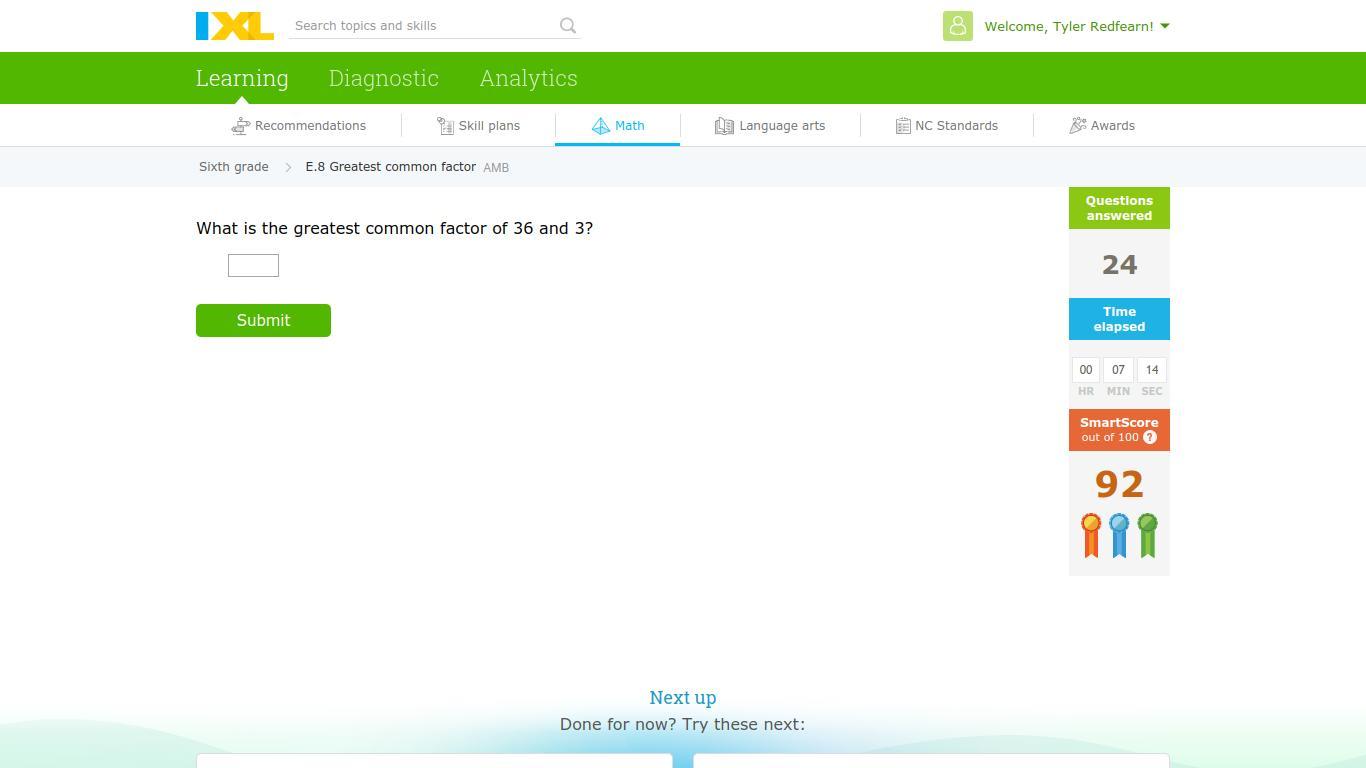
Task: Click the Math pyramid icon
Action: (x=600, y=126)
